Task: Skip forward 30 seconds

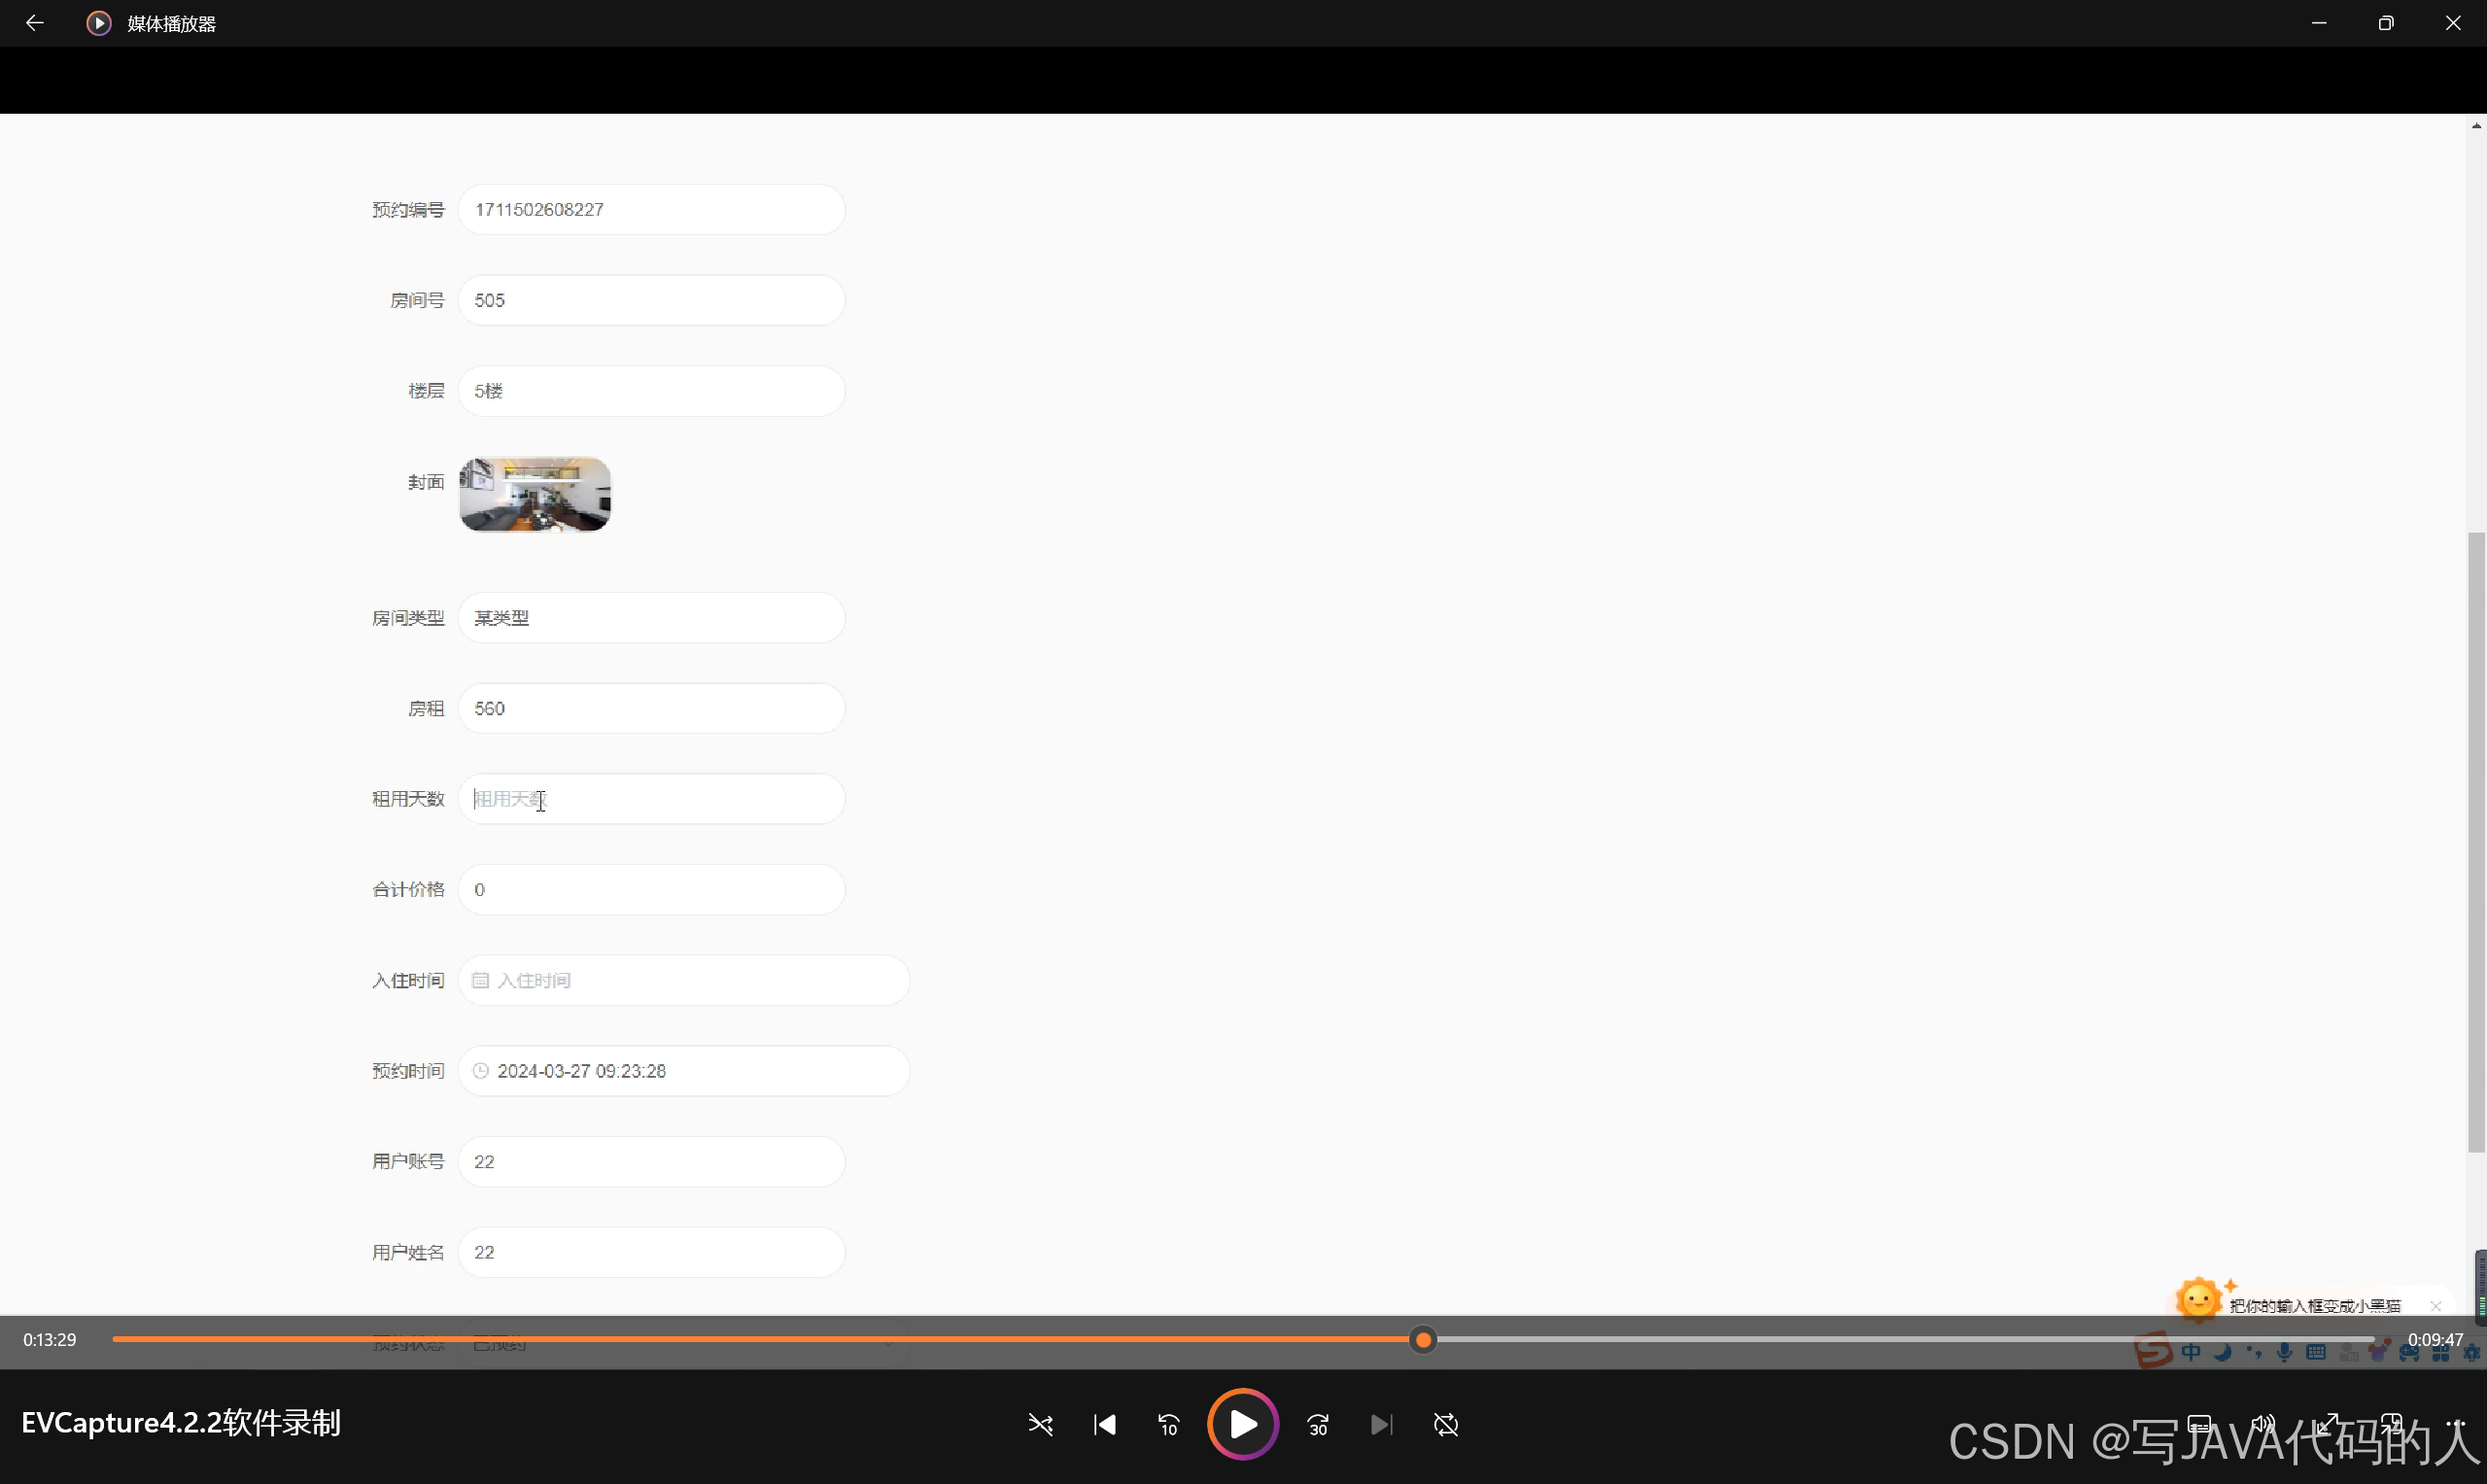Action: (x=1318, y=1424)
